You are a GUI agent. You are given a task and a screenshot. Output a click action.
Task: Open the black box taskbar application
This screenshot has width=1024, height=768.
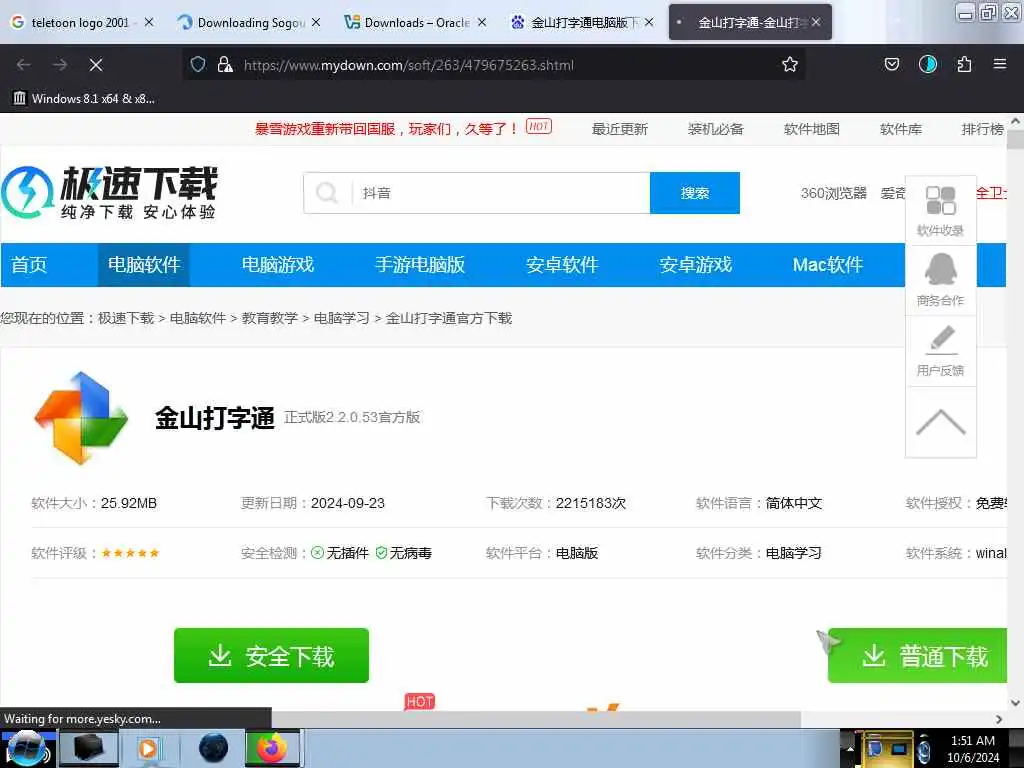pyautogui.click(x=89, y=748)
